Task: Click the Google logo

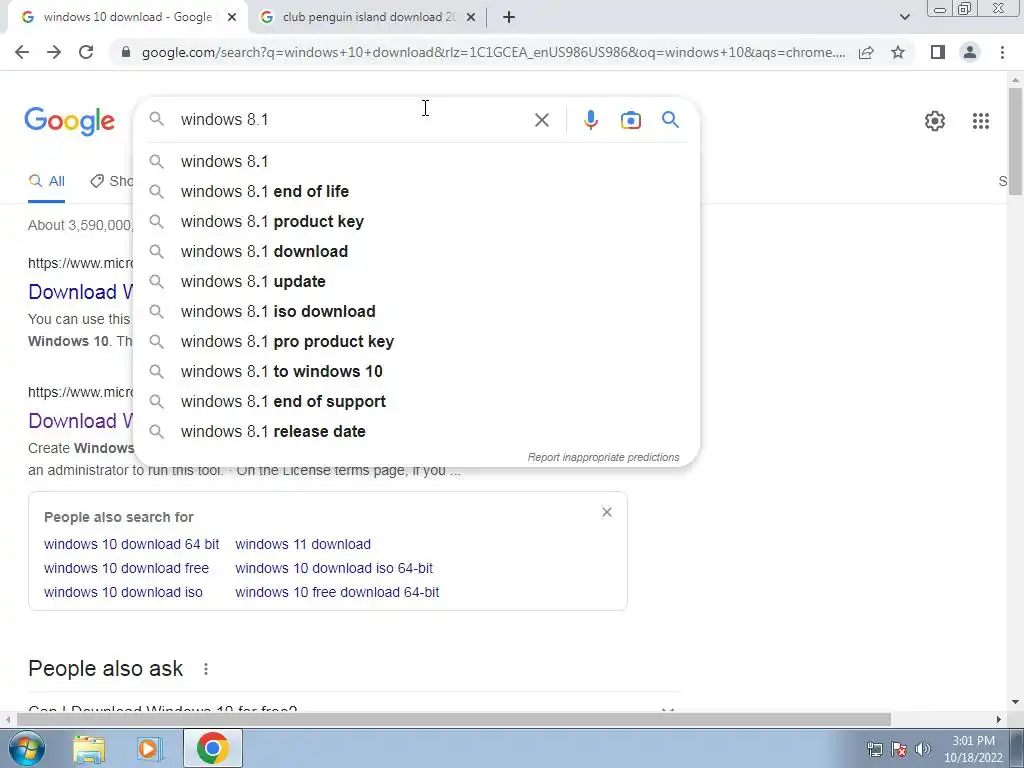Action: click(x=69, y=121)
